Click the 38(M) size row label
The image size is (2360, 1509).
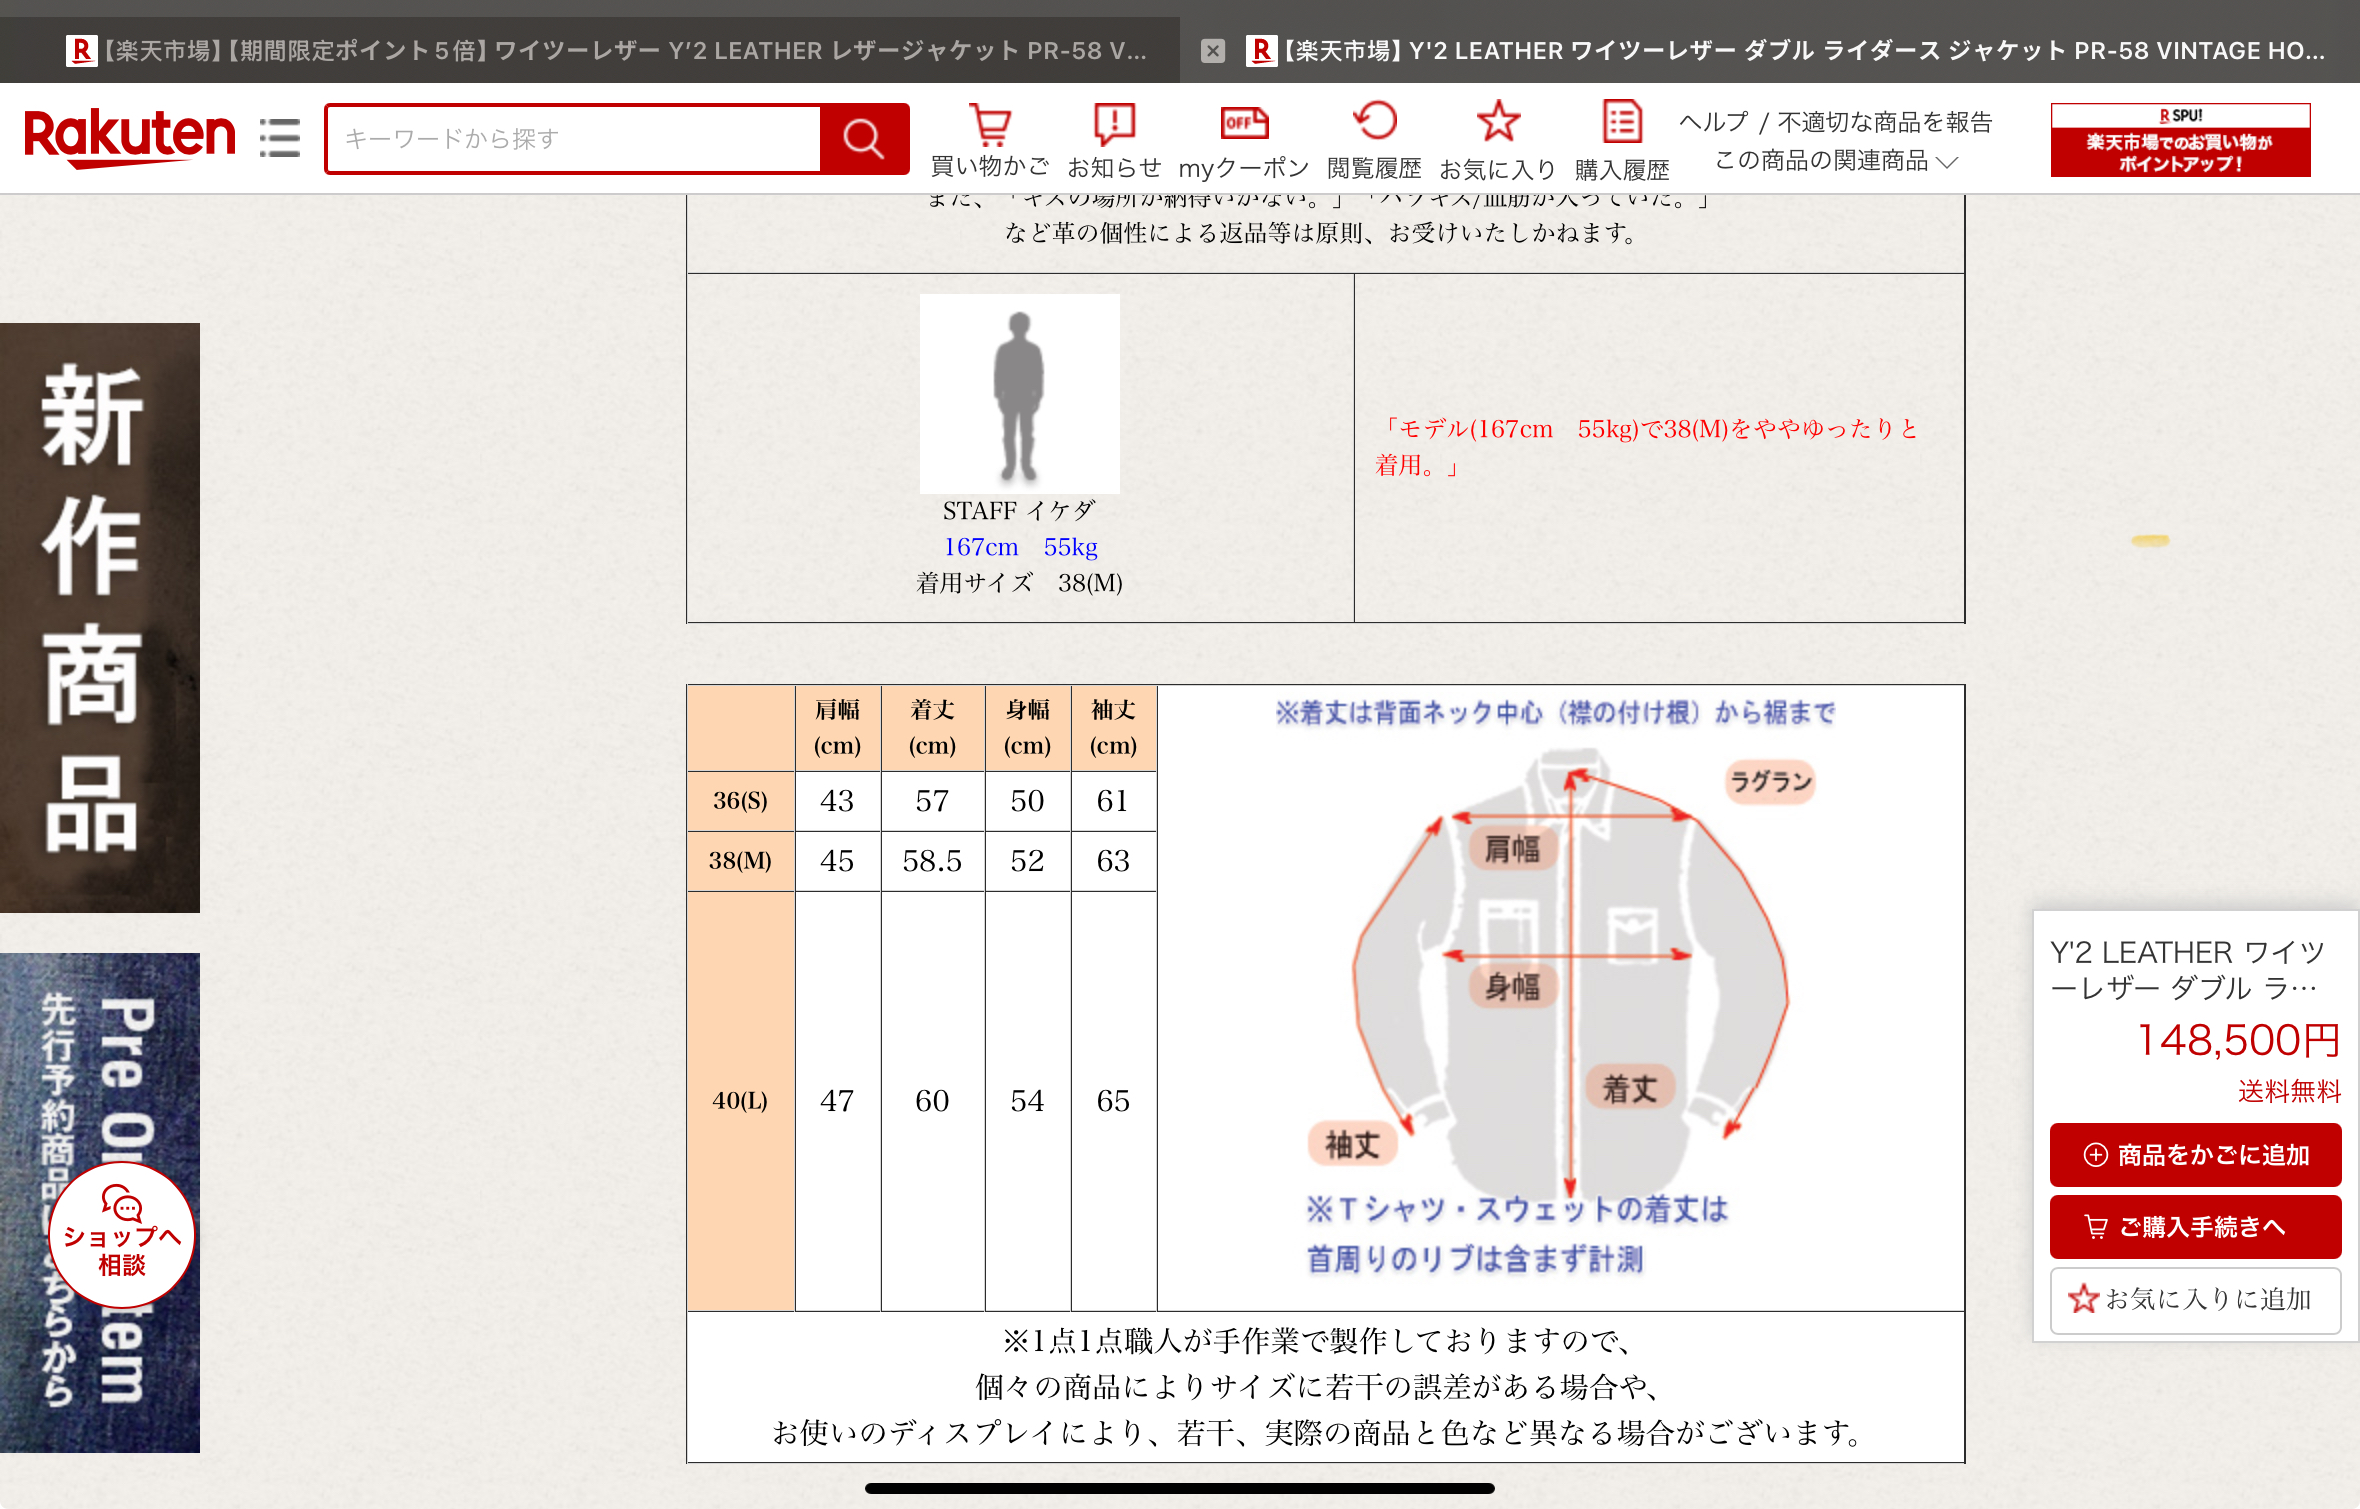click(x=740, y=861)
